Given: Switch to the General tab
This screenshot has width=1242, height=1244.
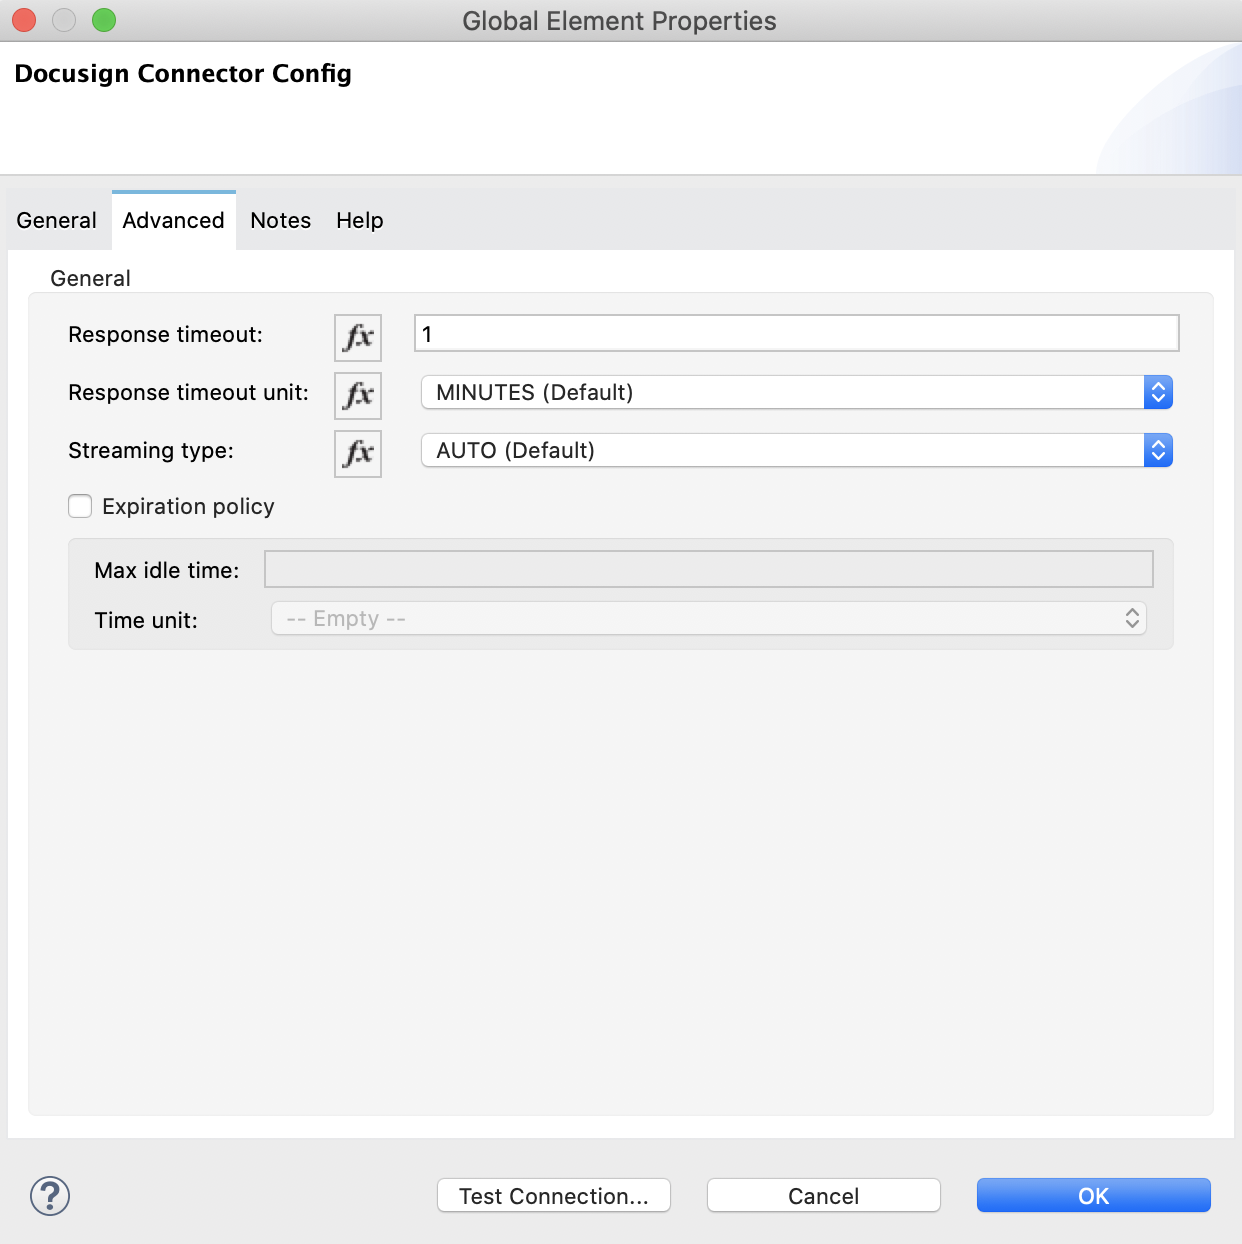Looking at the screenshot, I should (57, 220).
